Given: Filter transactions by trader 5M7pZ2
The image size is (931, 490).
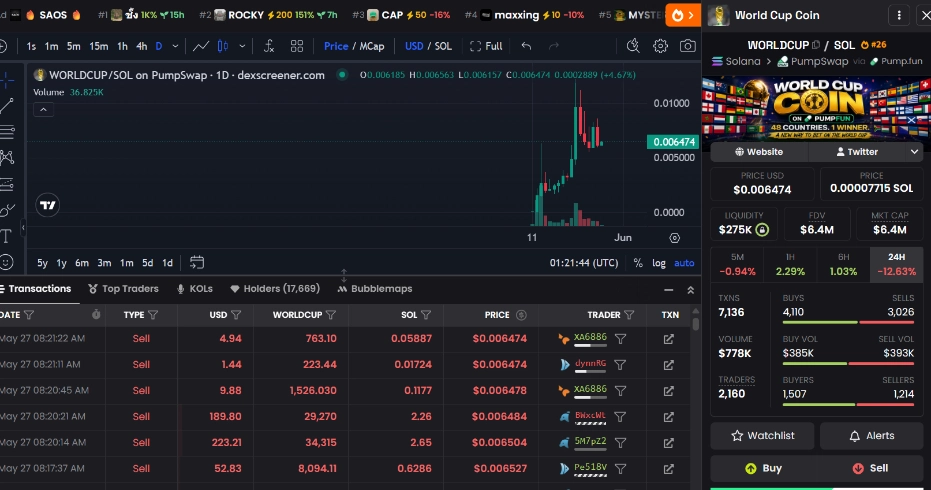Looking at the screenshot, I should pyautogui.click(x=620, y=442).
